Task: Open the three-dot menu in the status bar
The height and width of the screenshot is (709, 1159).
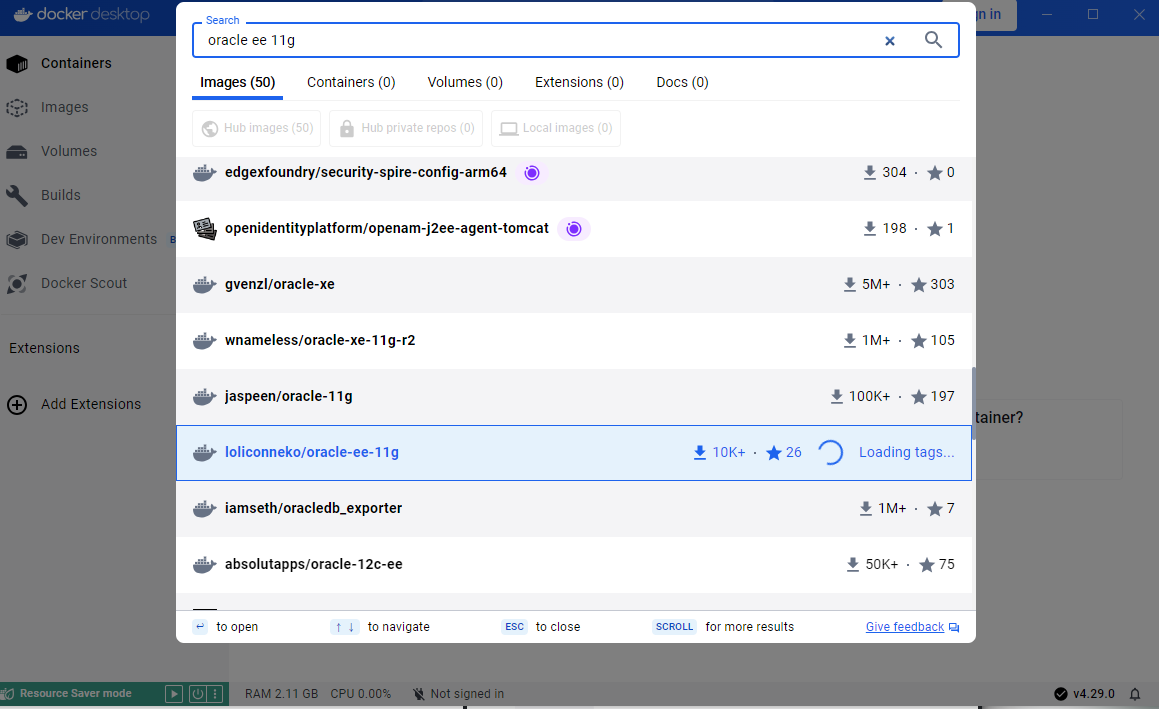Action: tap(215, 693)
